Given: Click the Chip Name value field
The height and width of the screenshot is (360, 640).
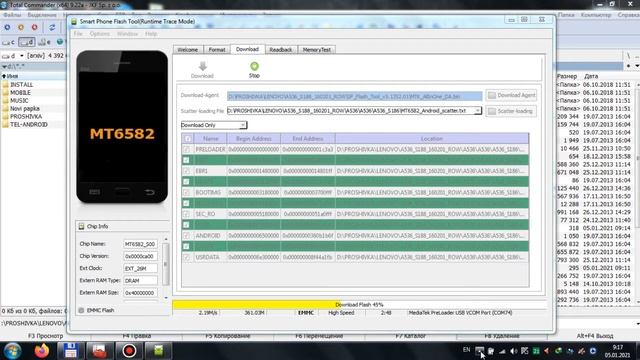Looking at the screenshot, I should [140, 244].
